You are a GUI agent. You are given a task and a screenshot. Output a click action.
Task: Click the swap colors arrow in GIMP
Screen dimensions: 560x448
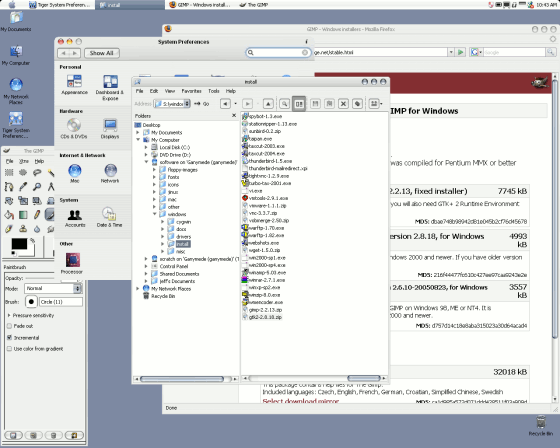[33, 240]
